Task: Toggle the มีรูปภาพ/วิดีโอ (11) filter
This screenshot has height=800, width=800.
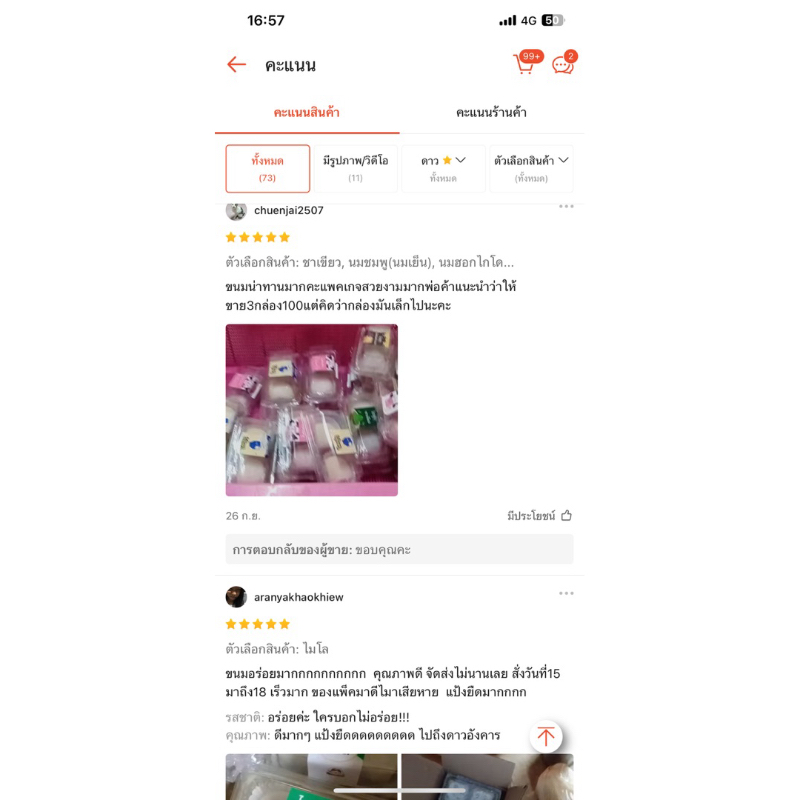Action: tap(356, 169)
